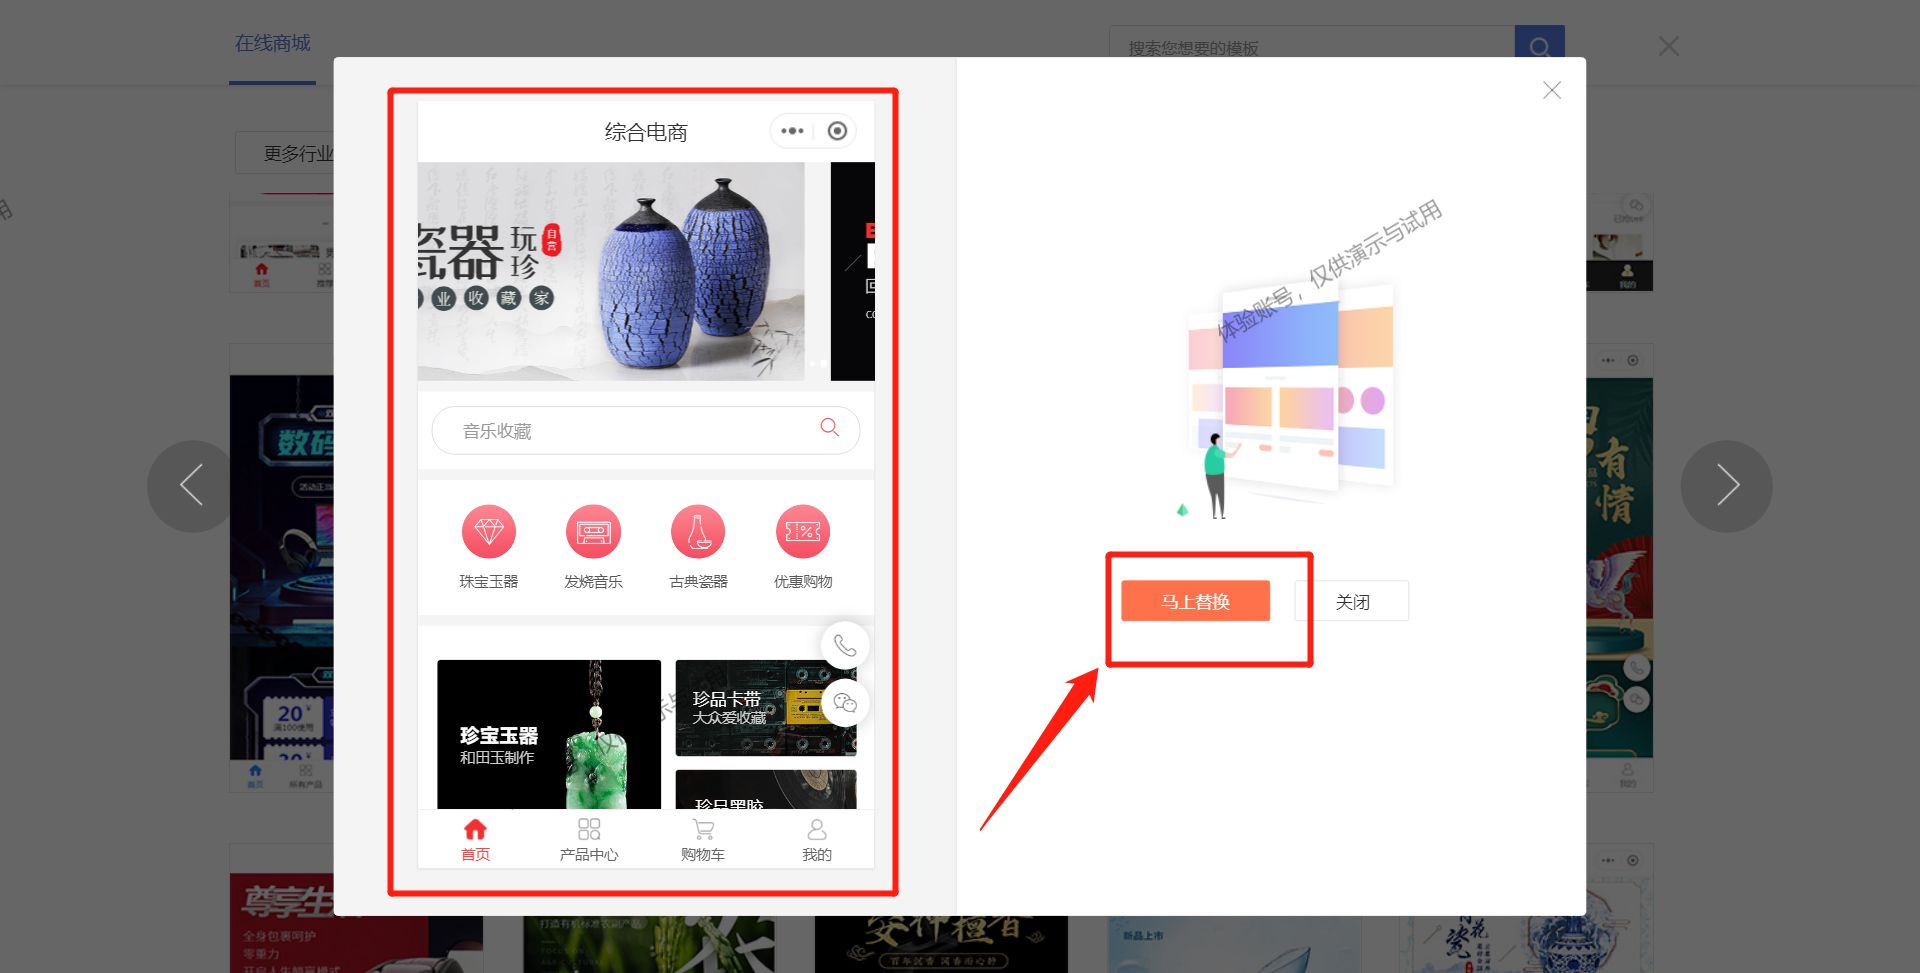The height and width of the screenshot is (973, 1920).
Task: Click the 我的 profile icon in bottom nav
Action: click(x=817, y=828)
